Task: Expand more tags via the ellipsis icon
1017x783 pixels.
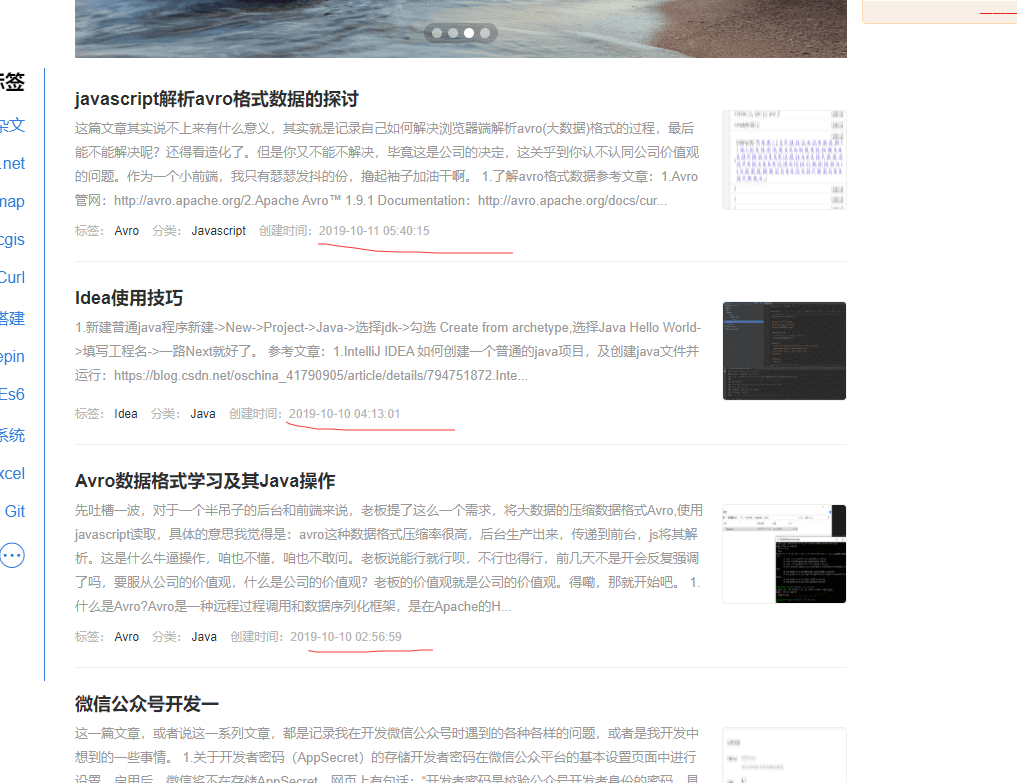Action: (x=12, y=555)
